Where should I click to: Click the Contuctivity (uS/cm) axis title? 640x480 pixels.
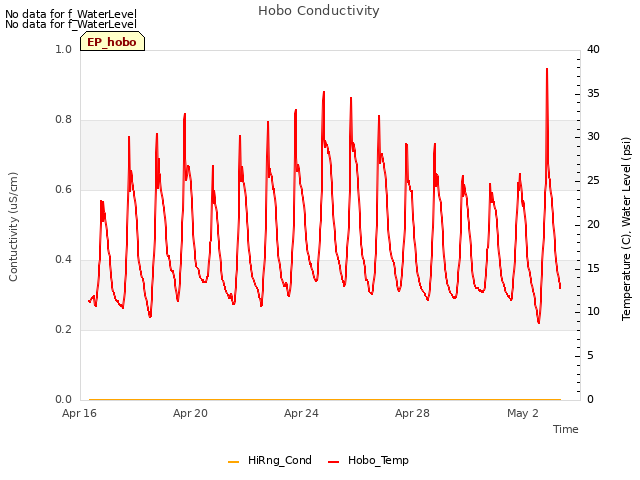(x=13, y=227)
